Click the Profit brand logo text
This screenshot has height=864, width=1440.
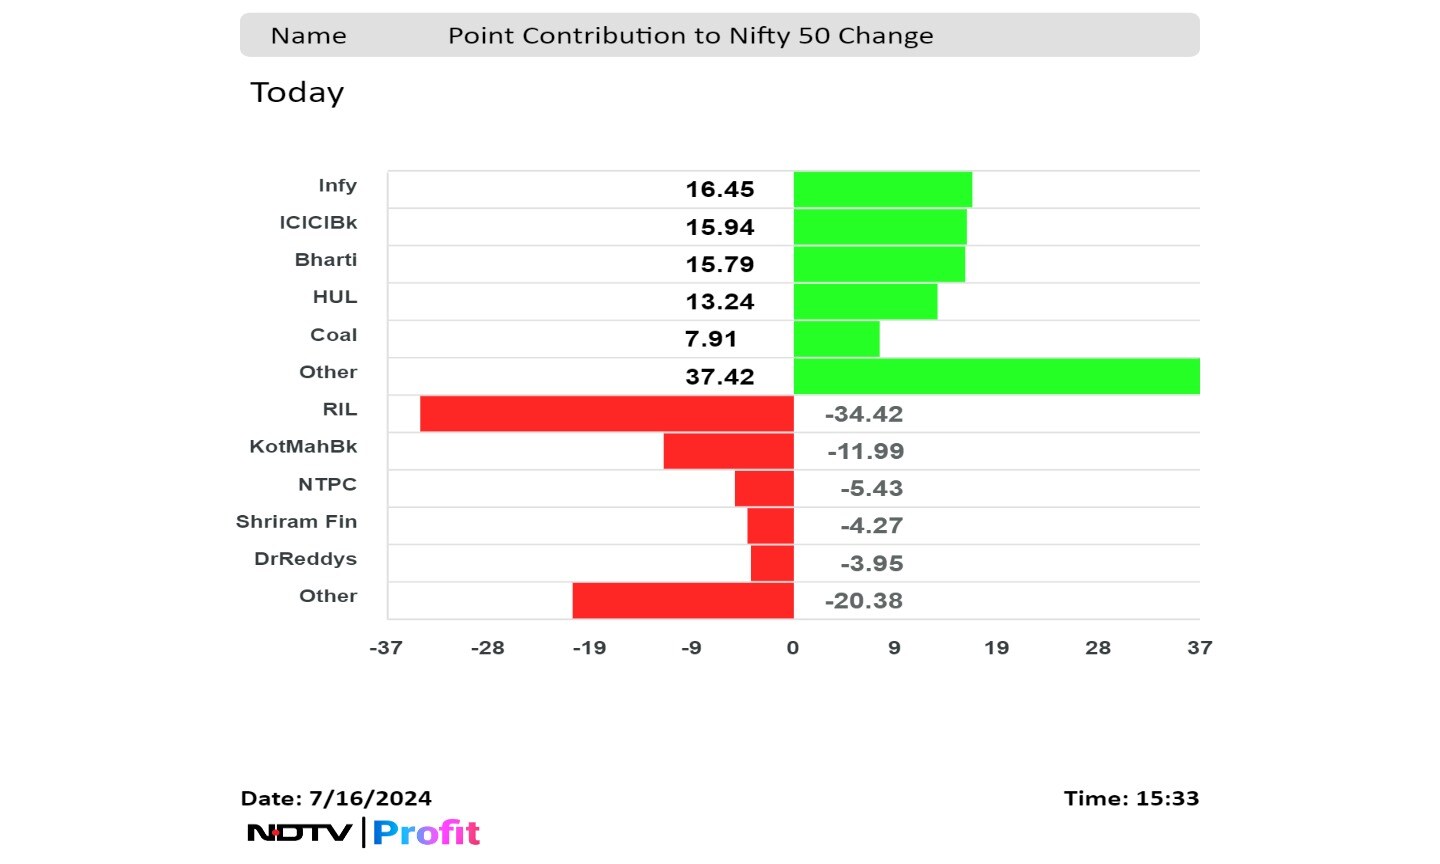click(426, 832)
